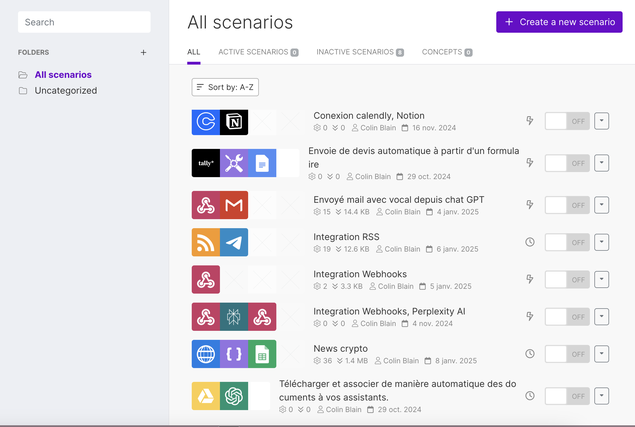The height and width of the screenshot is (427, 635).
Task: Click the OpenAI ChatGPT module icon
Action: [x=234, y=396]
